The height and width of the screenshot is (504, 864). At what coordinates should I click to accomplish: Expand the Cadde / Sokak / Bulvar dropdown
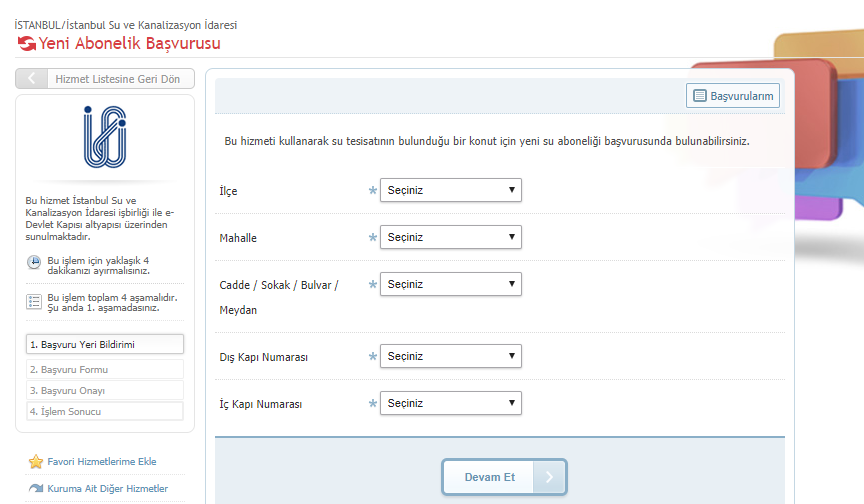(450, 284)
